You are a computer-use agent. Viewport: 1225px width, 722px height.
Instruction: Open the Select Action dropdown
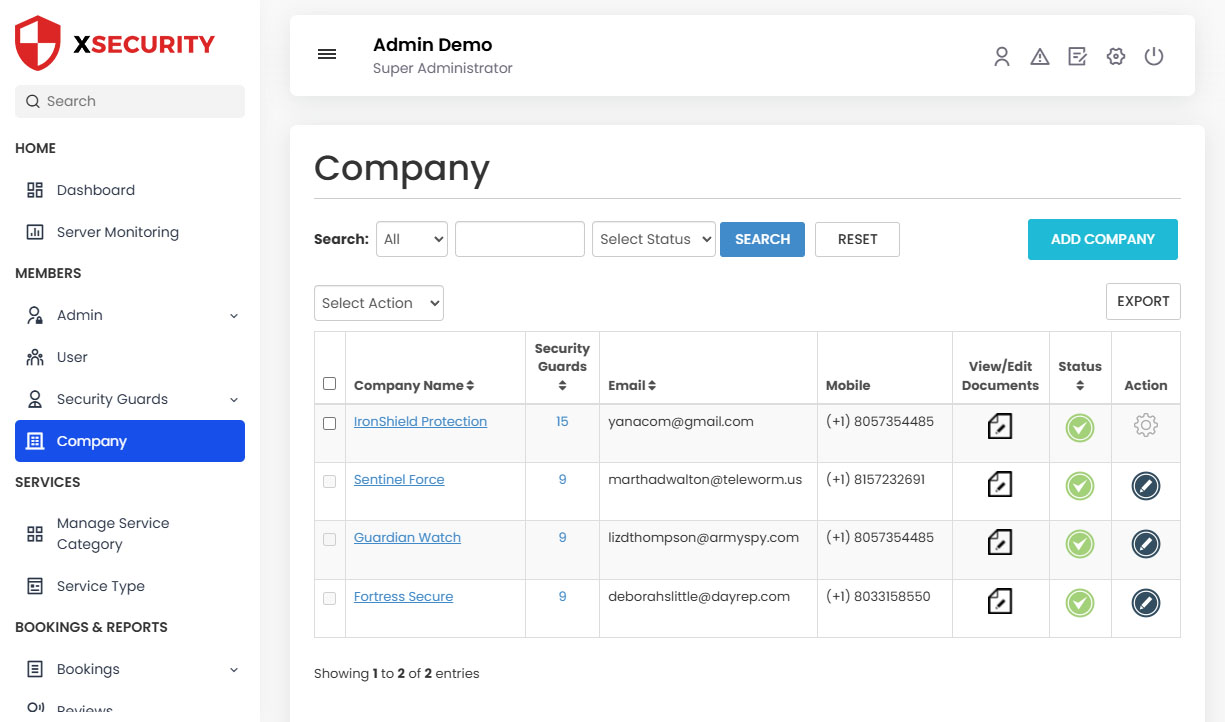[379, 303]
